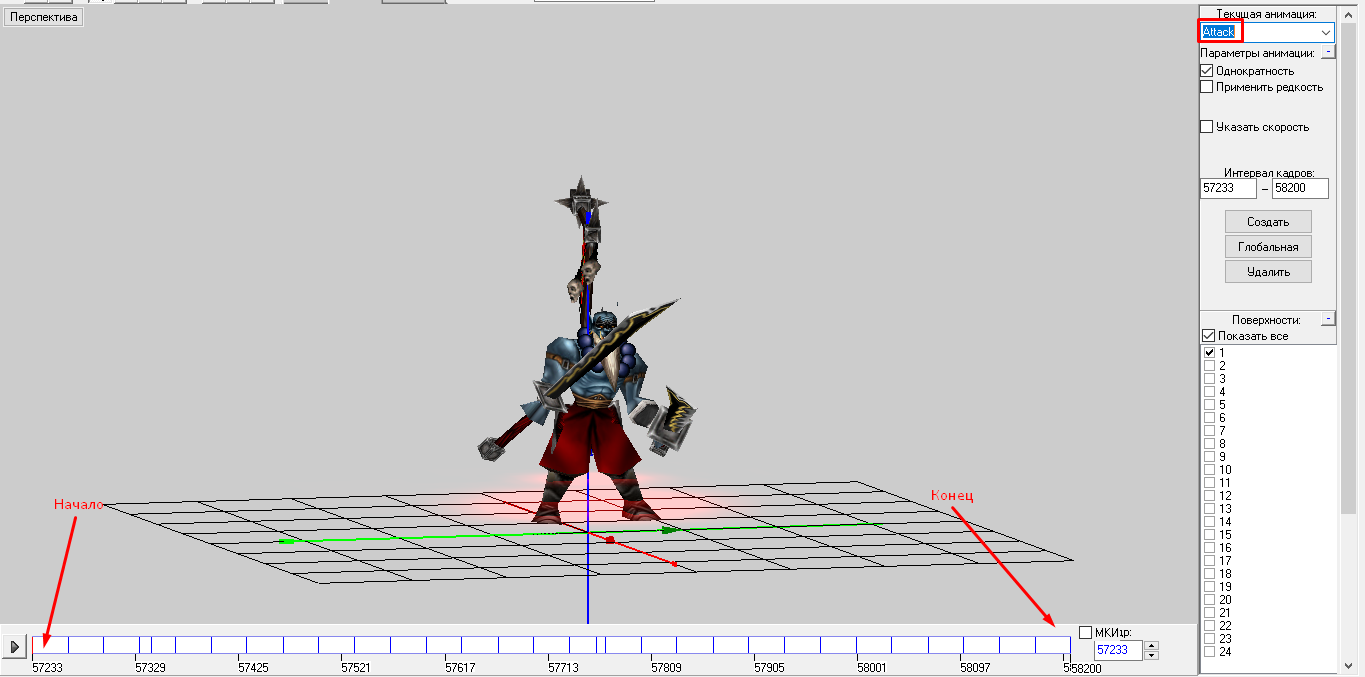The width and height of the screenshot is (1365, 677).
Task: Check surface 2 checkbox
Action: (x=1209, y=366)
